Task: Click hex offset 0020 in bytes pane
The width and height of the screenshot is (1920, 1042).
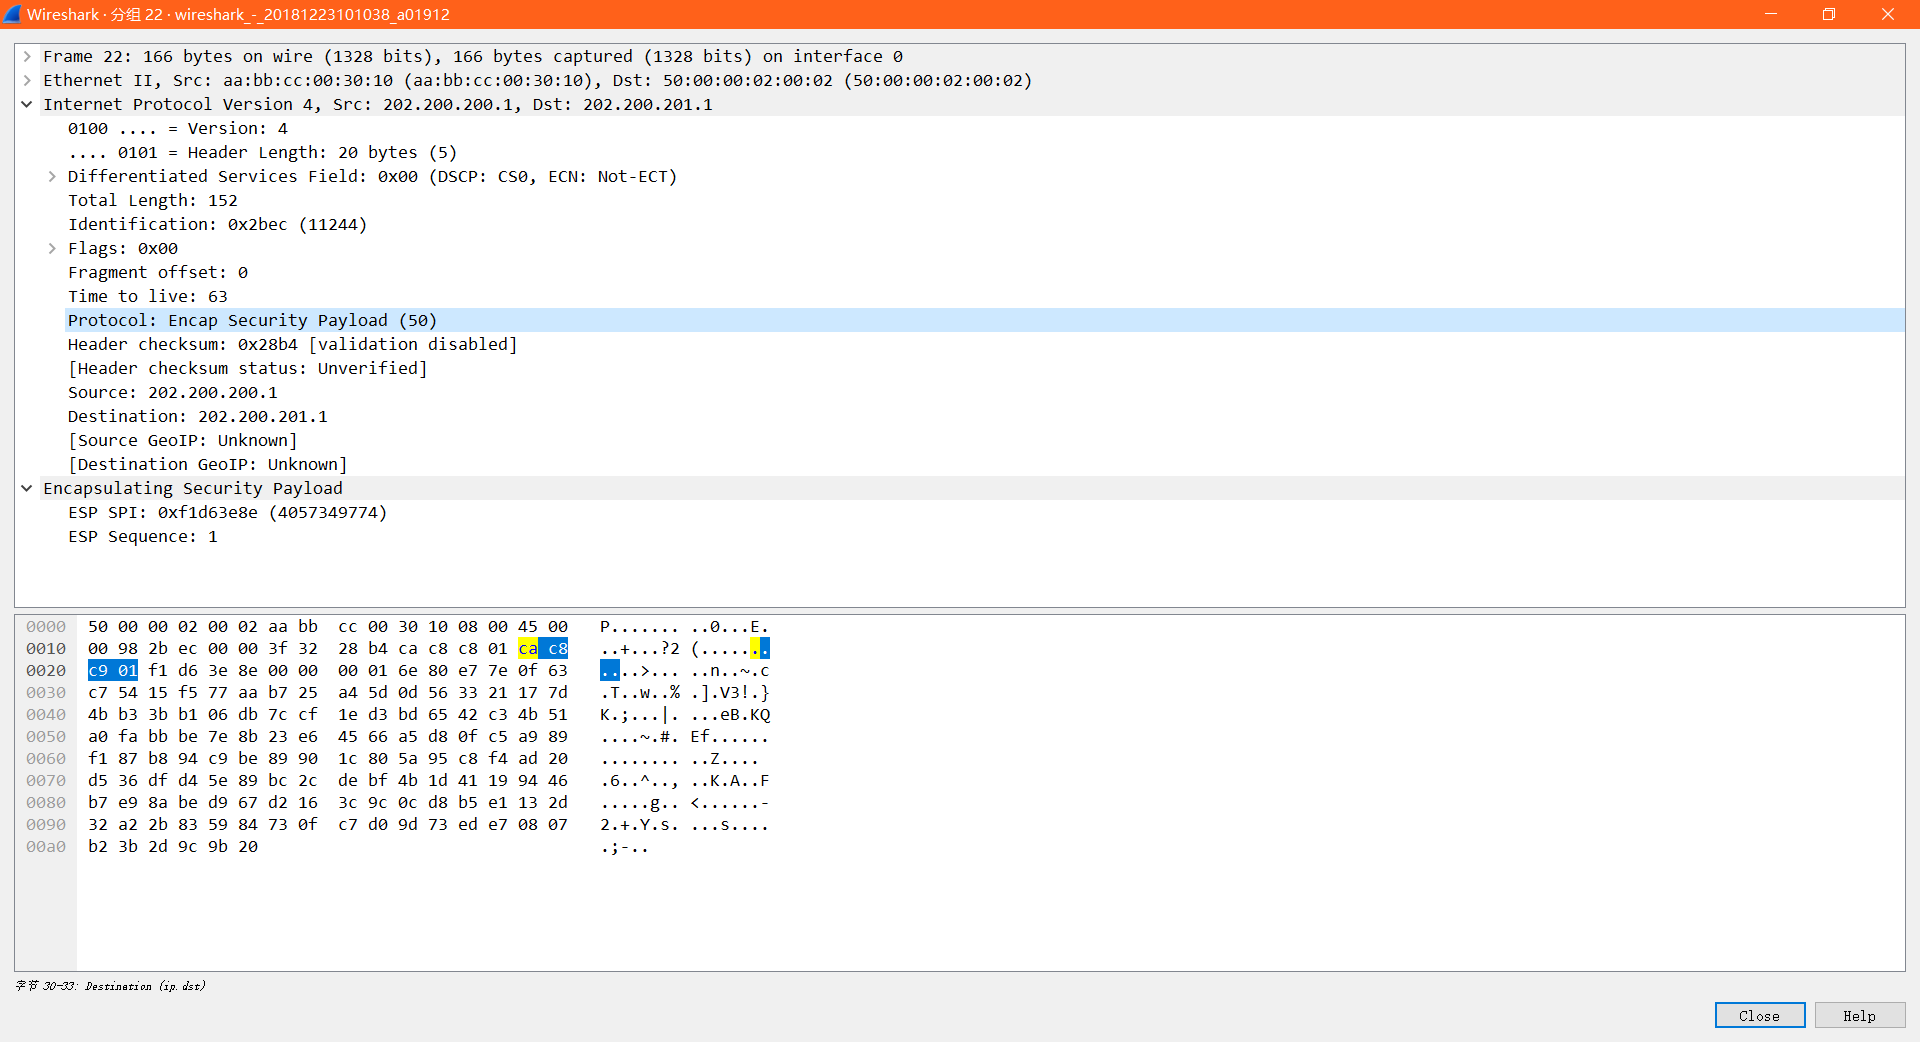Action: (46, 671)
